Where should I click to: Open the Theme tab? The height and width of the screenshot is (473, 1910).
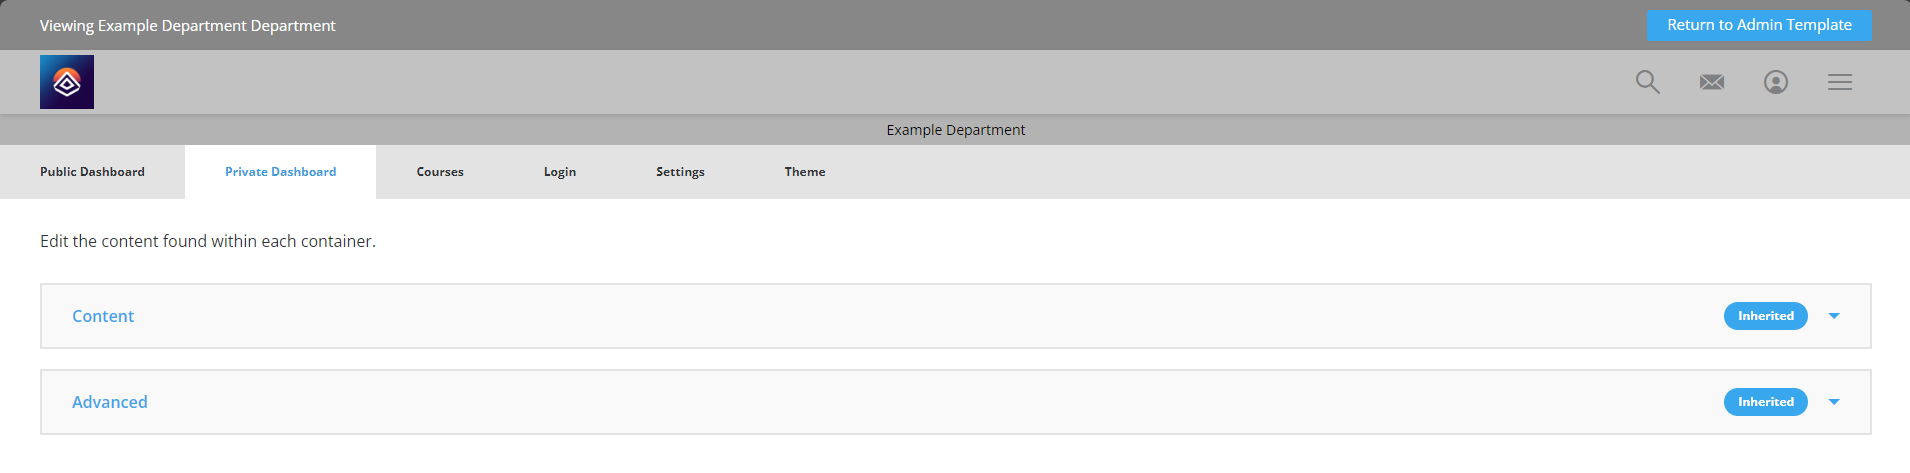point(805,172)
